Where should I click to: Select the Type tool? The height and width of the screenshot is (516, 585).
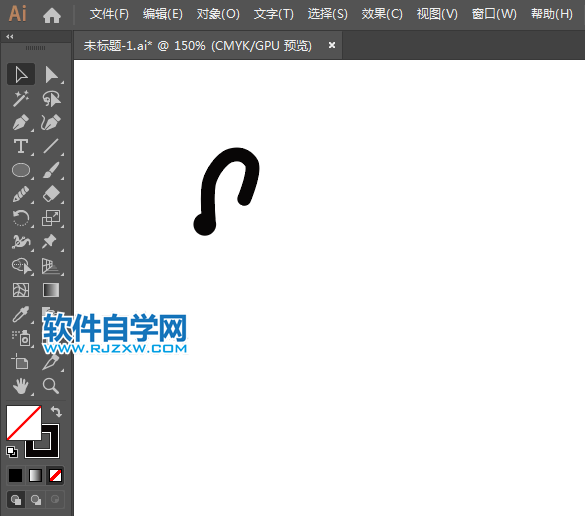(x=21, y=146)
